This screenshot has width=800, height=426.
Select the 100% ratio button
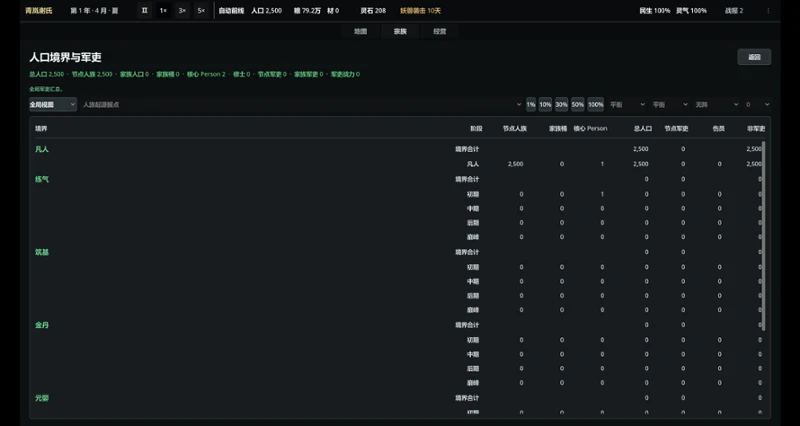click(x=595, y=104)
